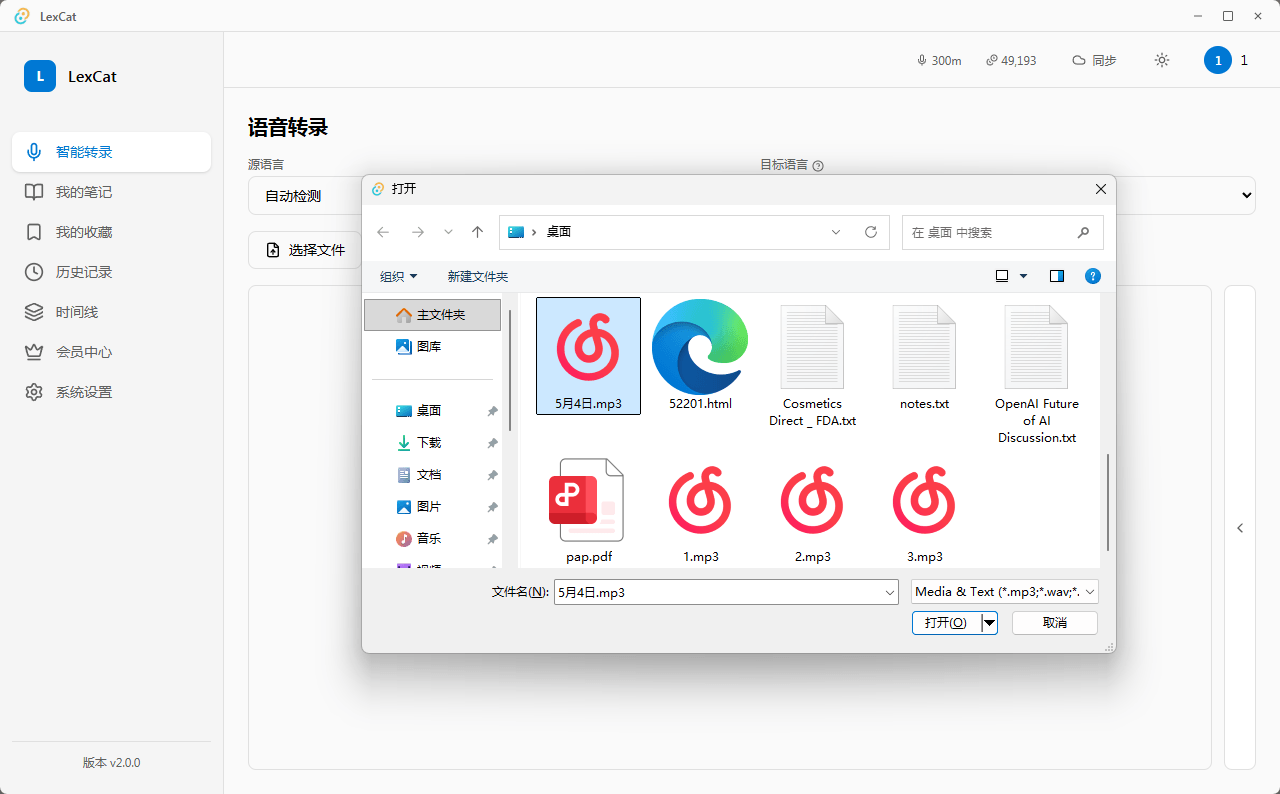The width and height of the screenshot is (1280, 794).
Task: Click the search magnifier icon
Action: pos(1083,232)
